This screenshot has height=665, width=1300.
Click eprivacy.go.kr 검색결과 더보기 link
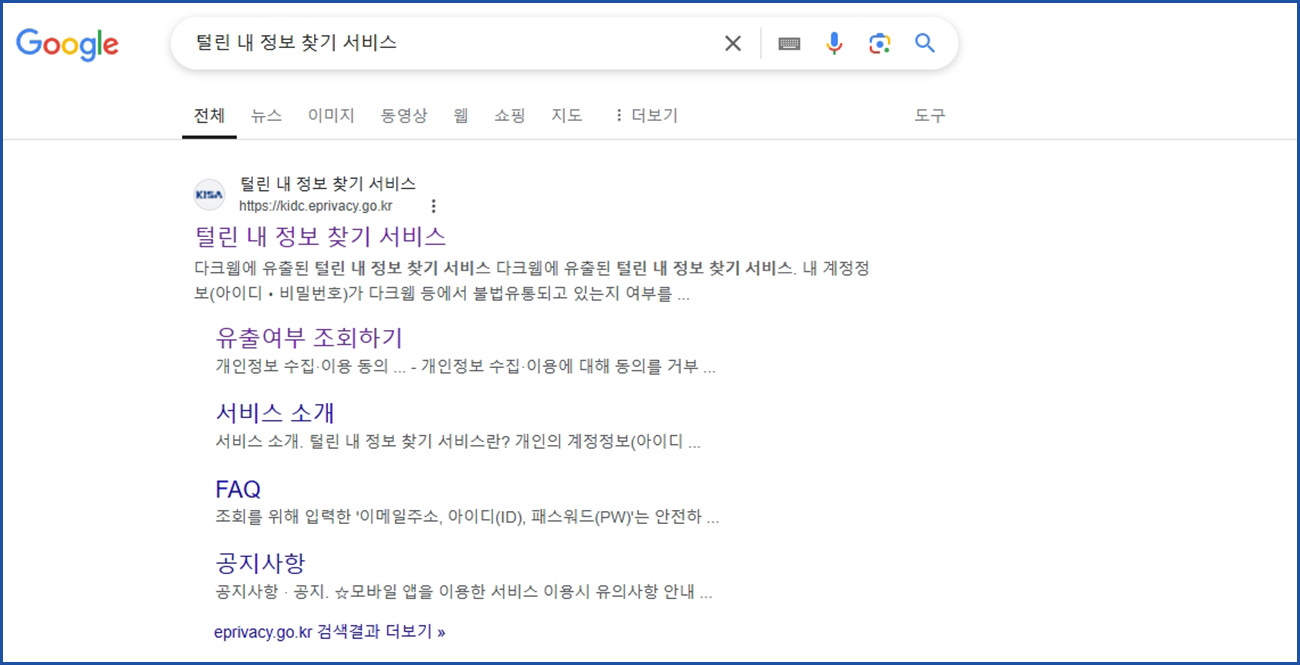(330, 632)
